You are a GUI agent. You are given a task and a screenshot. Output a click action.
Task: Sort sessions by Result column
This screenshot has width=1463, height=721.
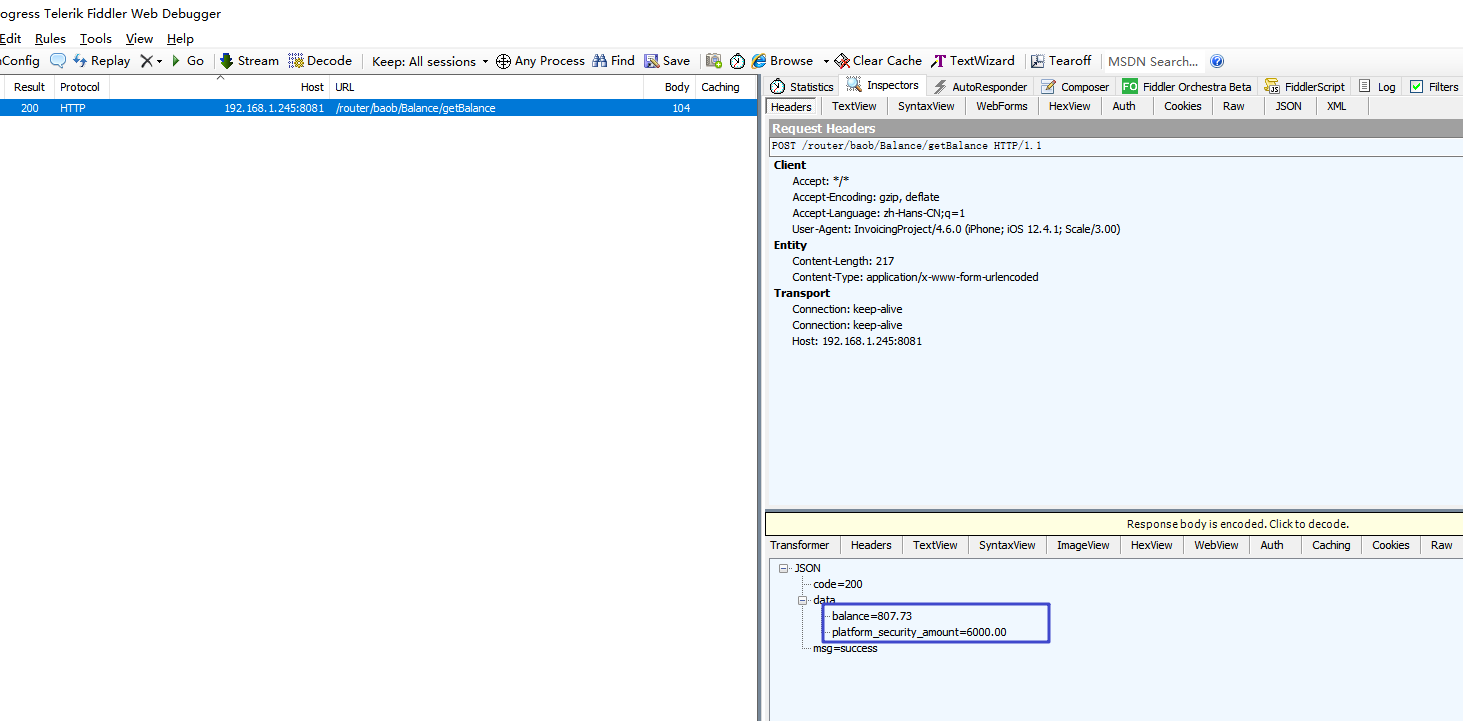point(29,87)
